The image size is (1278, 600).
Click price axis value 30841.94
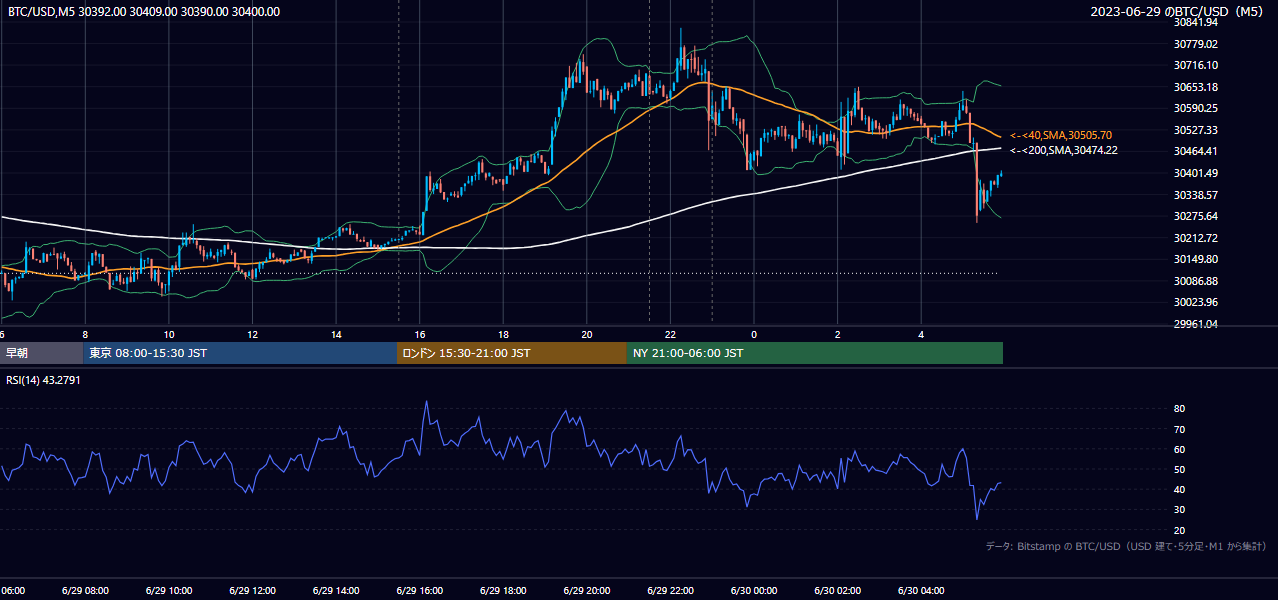1196,22
